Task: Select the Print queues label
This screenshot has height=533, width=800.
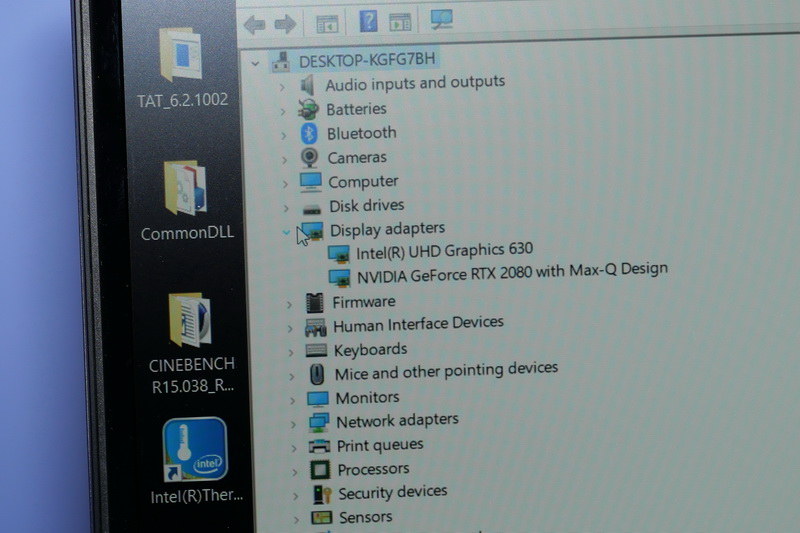Action: click(x=380, y=445)
